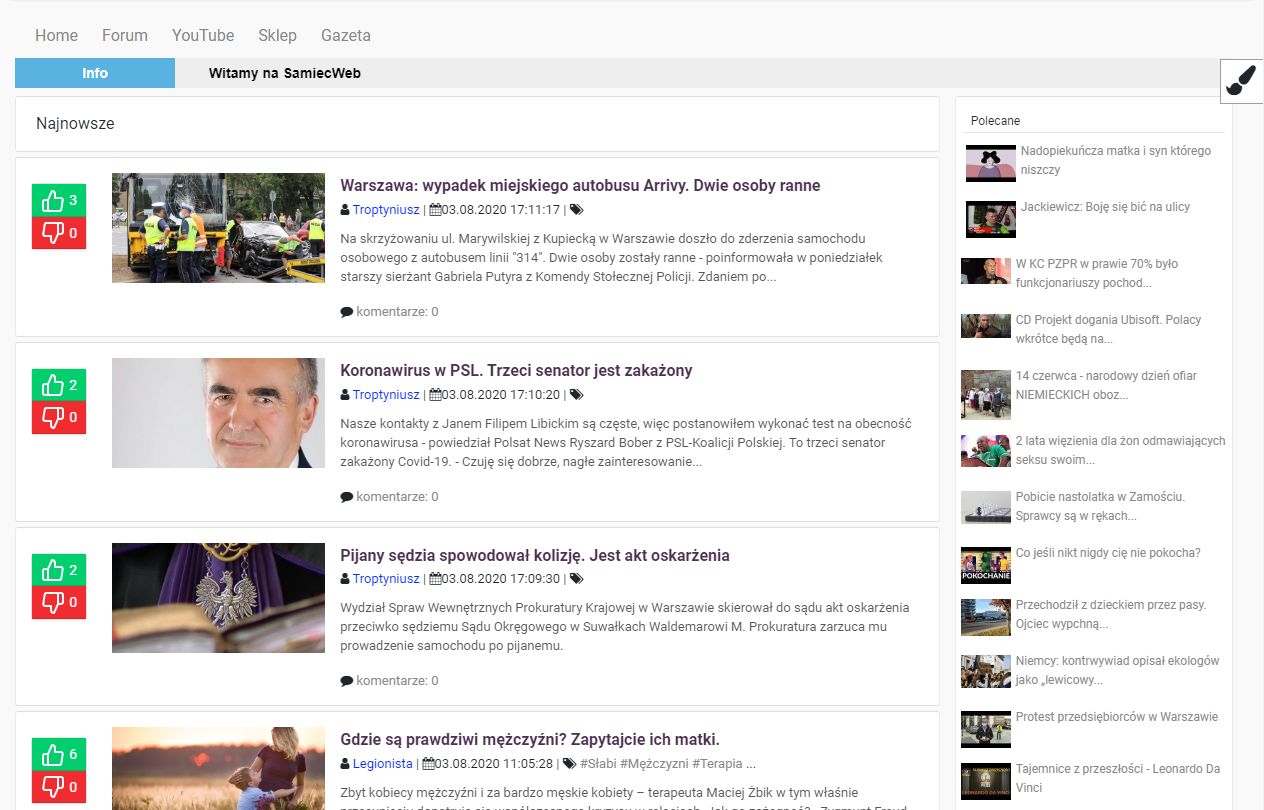
Task: Open recommended 2 lata więzienia dla żon
Action: point(1120,450)
